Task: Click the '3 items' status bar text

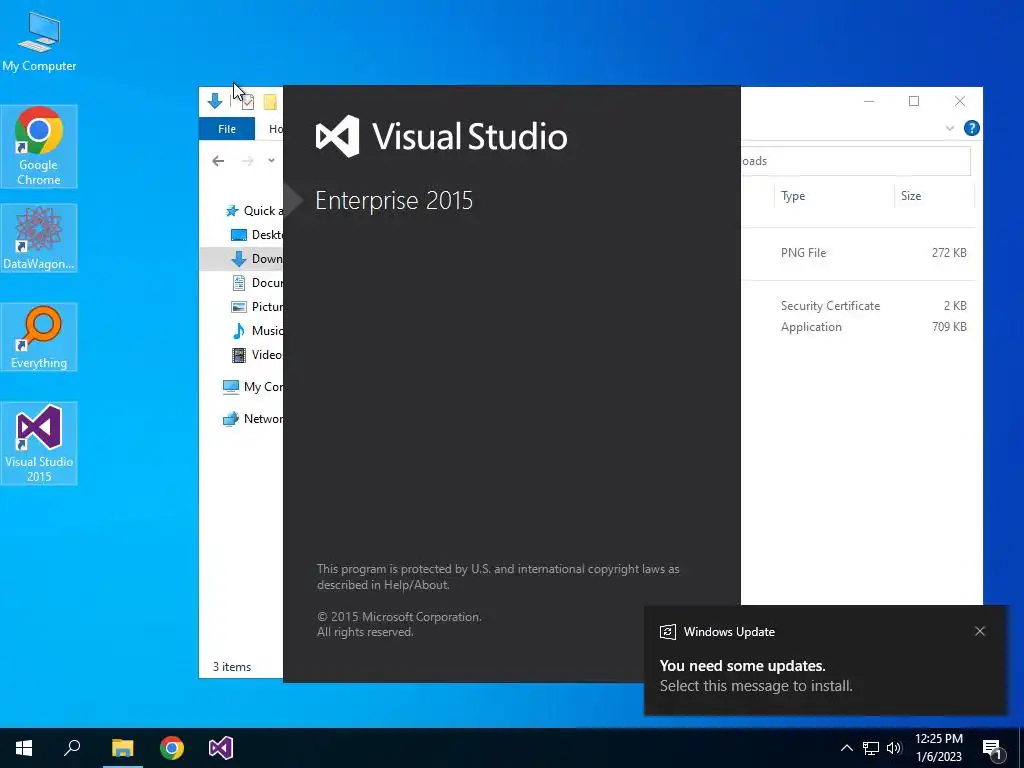Action: (232, 667)
